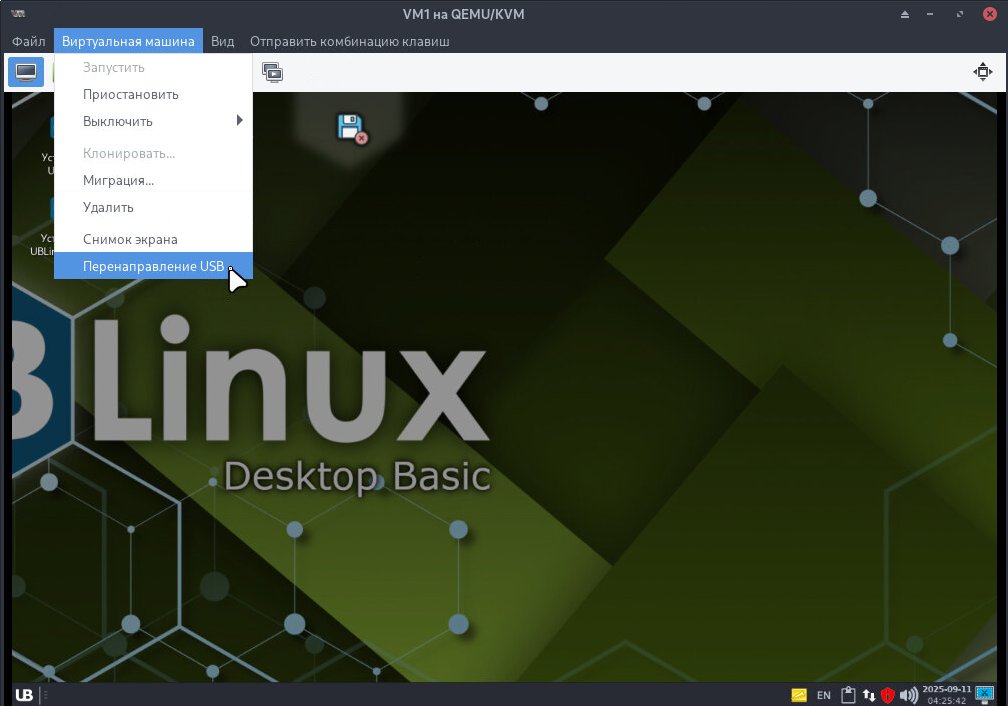
Task: Switch the EN keyboard layout indicator
Action: pyautogui.click(x=824, y=695)
